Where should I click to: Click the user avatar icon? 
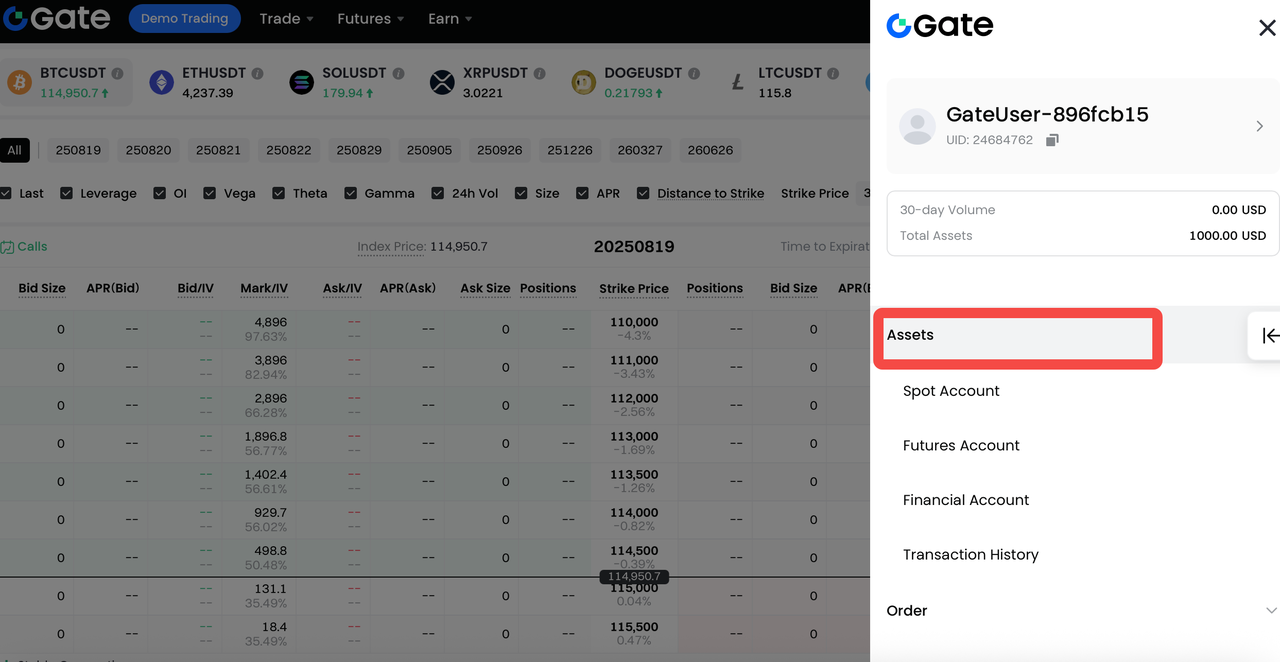click(x=917, y=127)
